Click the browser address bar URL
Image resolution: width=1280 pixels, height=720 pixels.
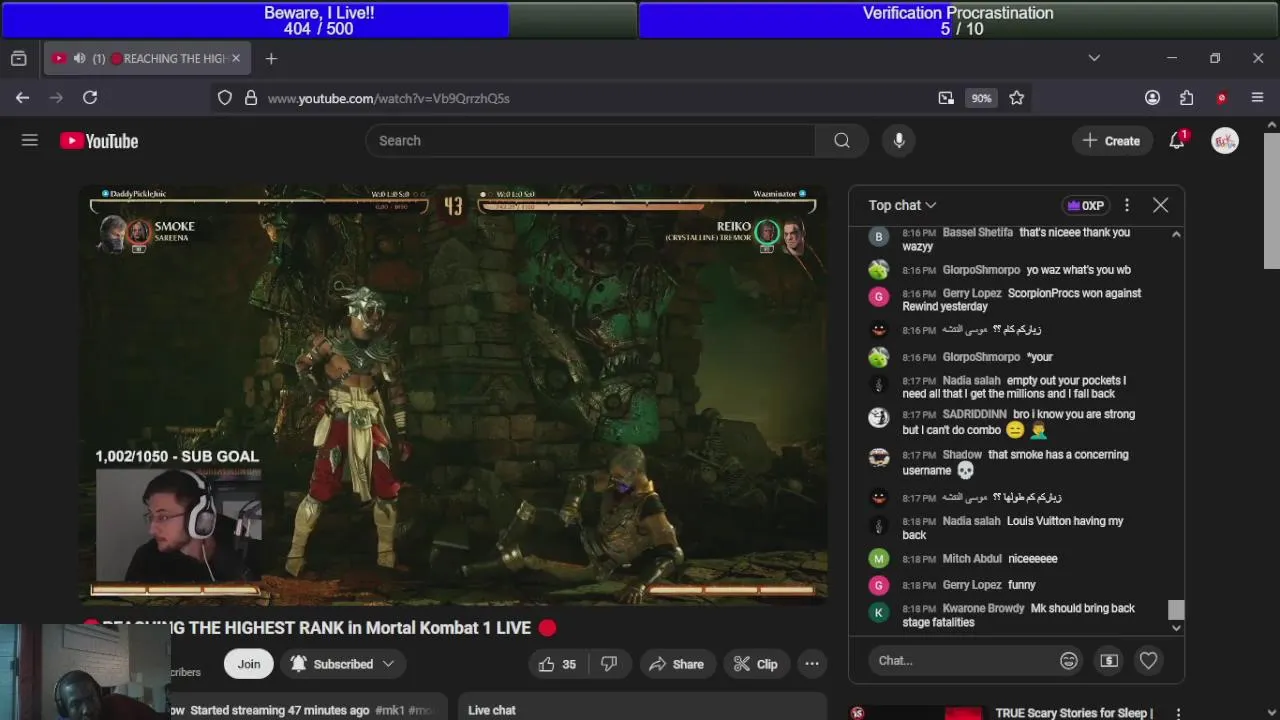[x=389, y=98]
